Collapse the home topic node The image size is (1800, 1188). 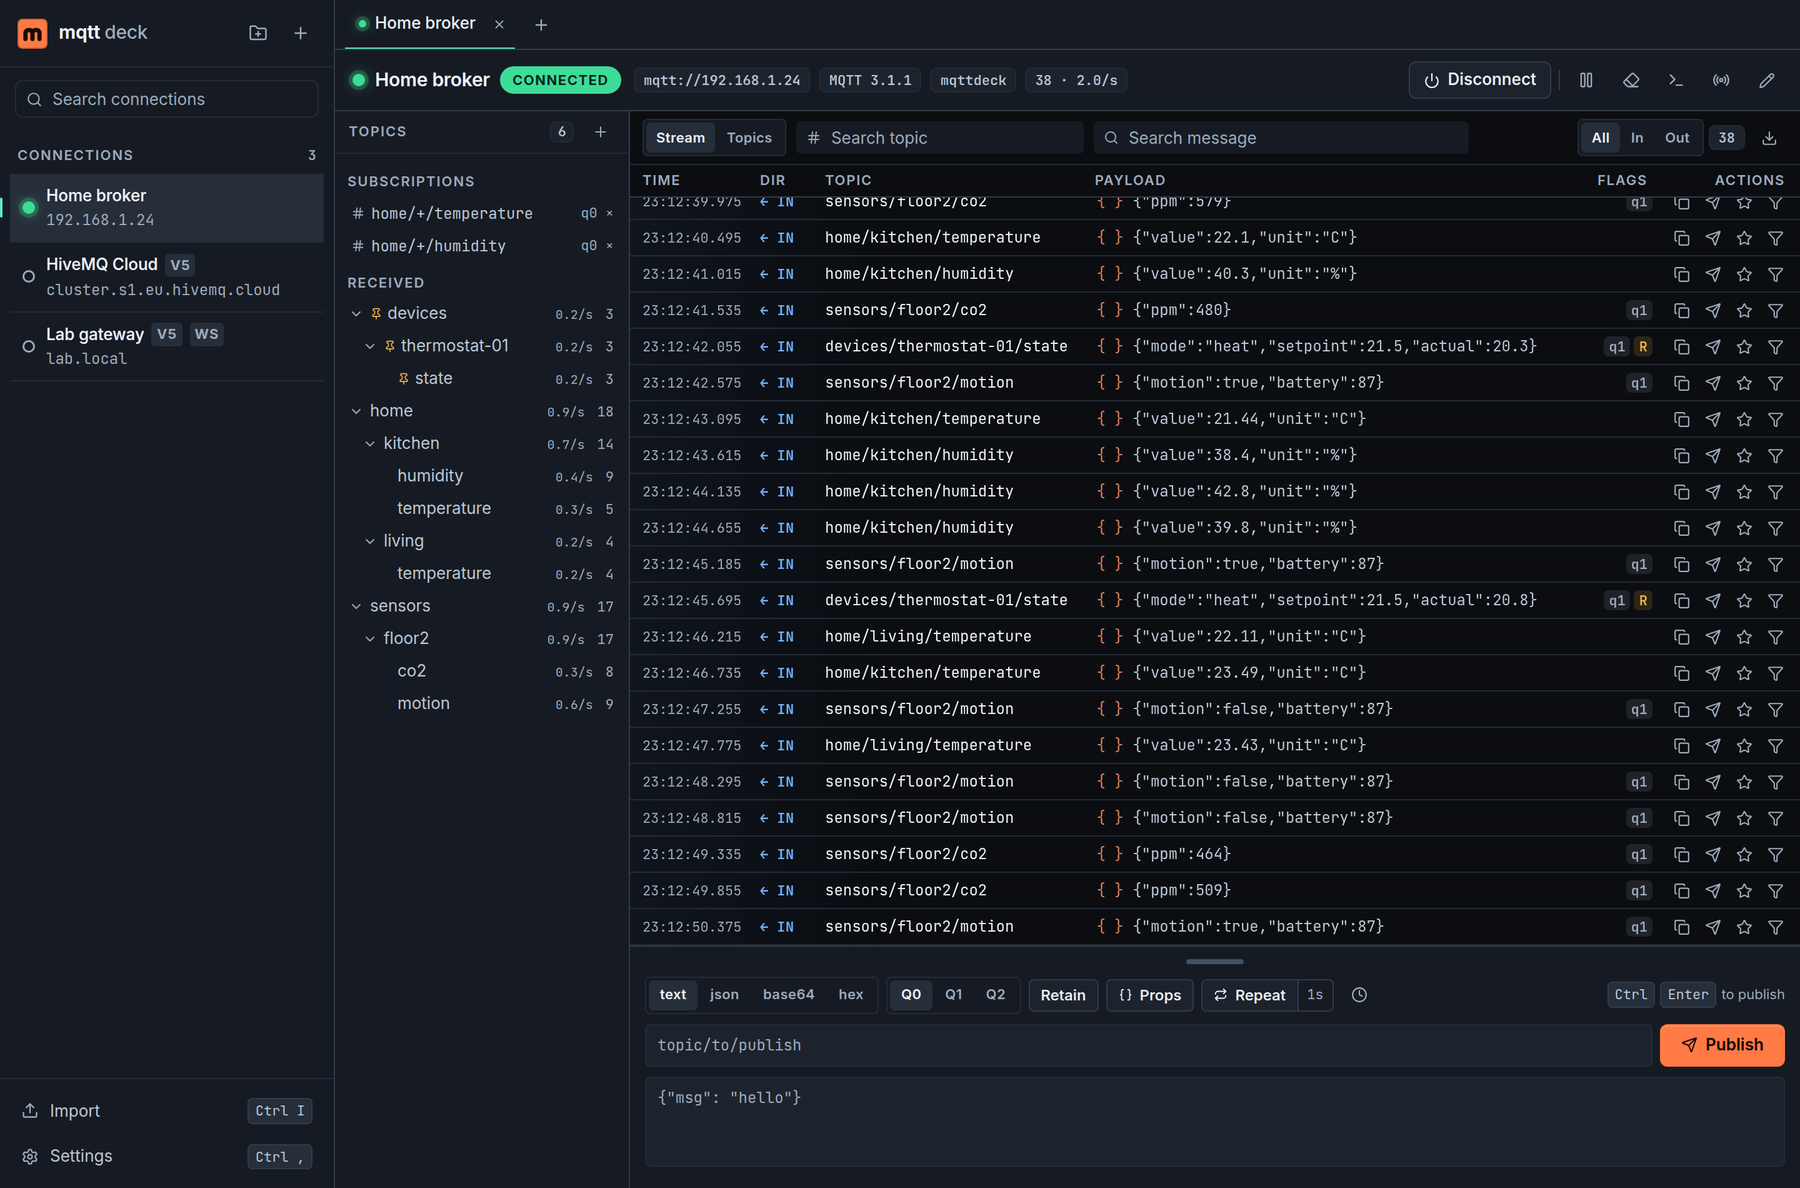click(356, 411)
